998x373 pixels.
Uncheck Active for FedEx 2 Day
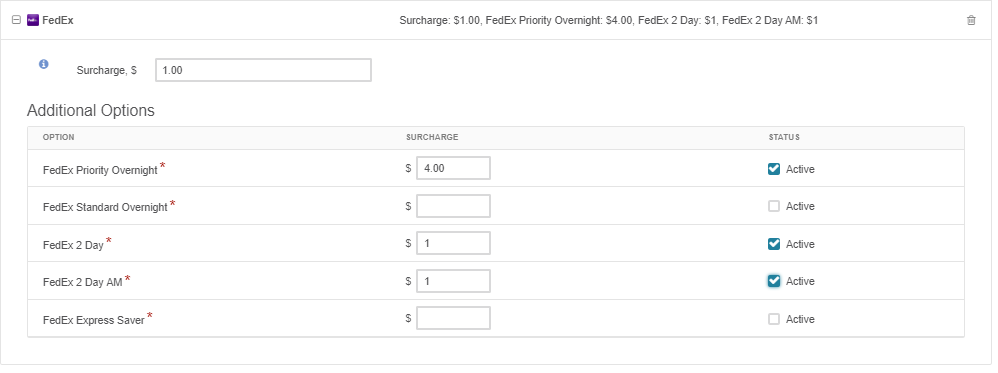(x=774, y=244)
